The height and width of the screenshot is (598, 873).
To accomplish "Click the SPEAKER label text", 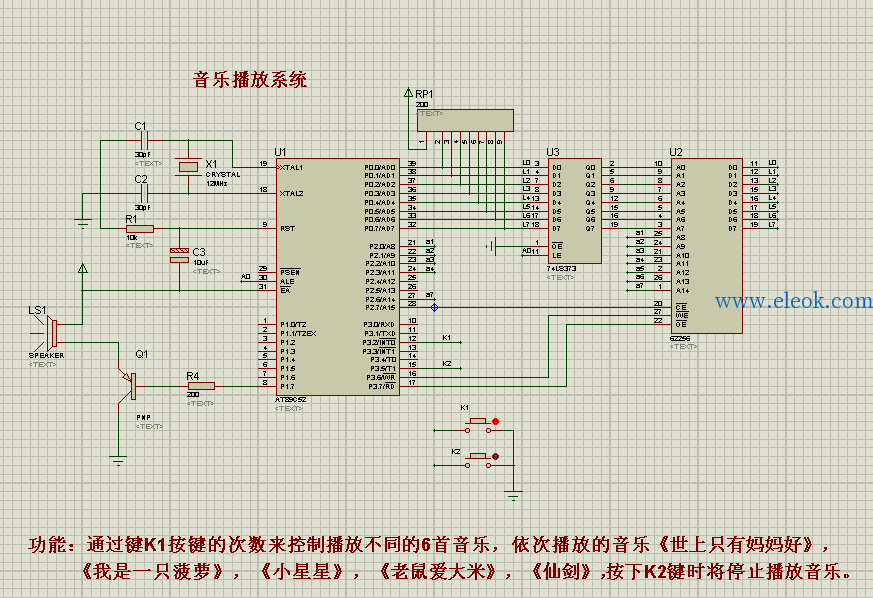I will point(46,355).
